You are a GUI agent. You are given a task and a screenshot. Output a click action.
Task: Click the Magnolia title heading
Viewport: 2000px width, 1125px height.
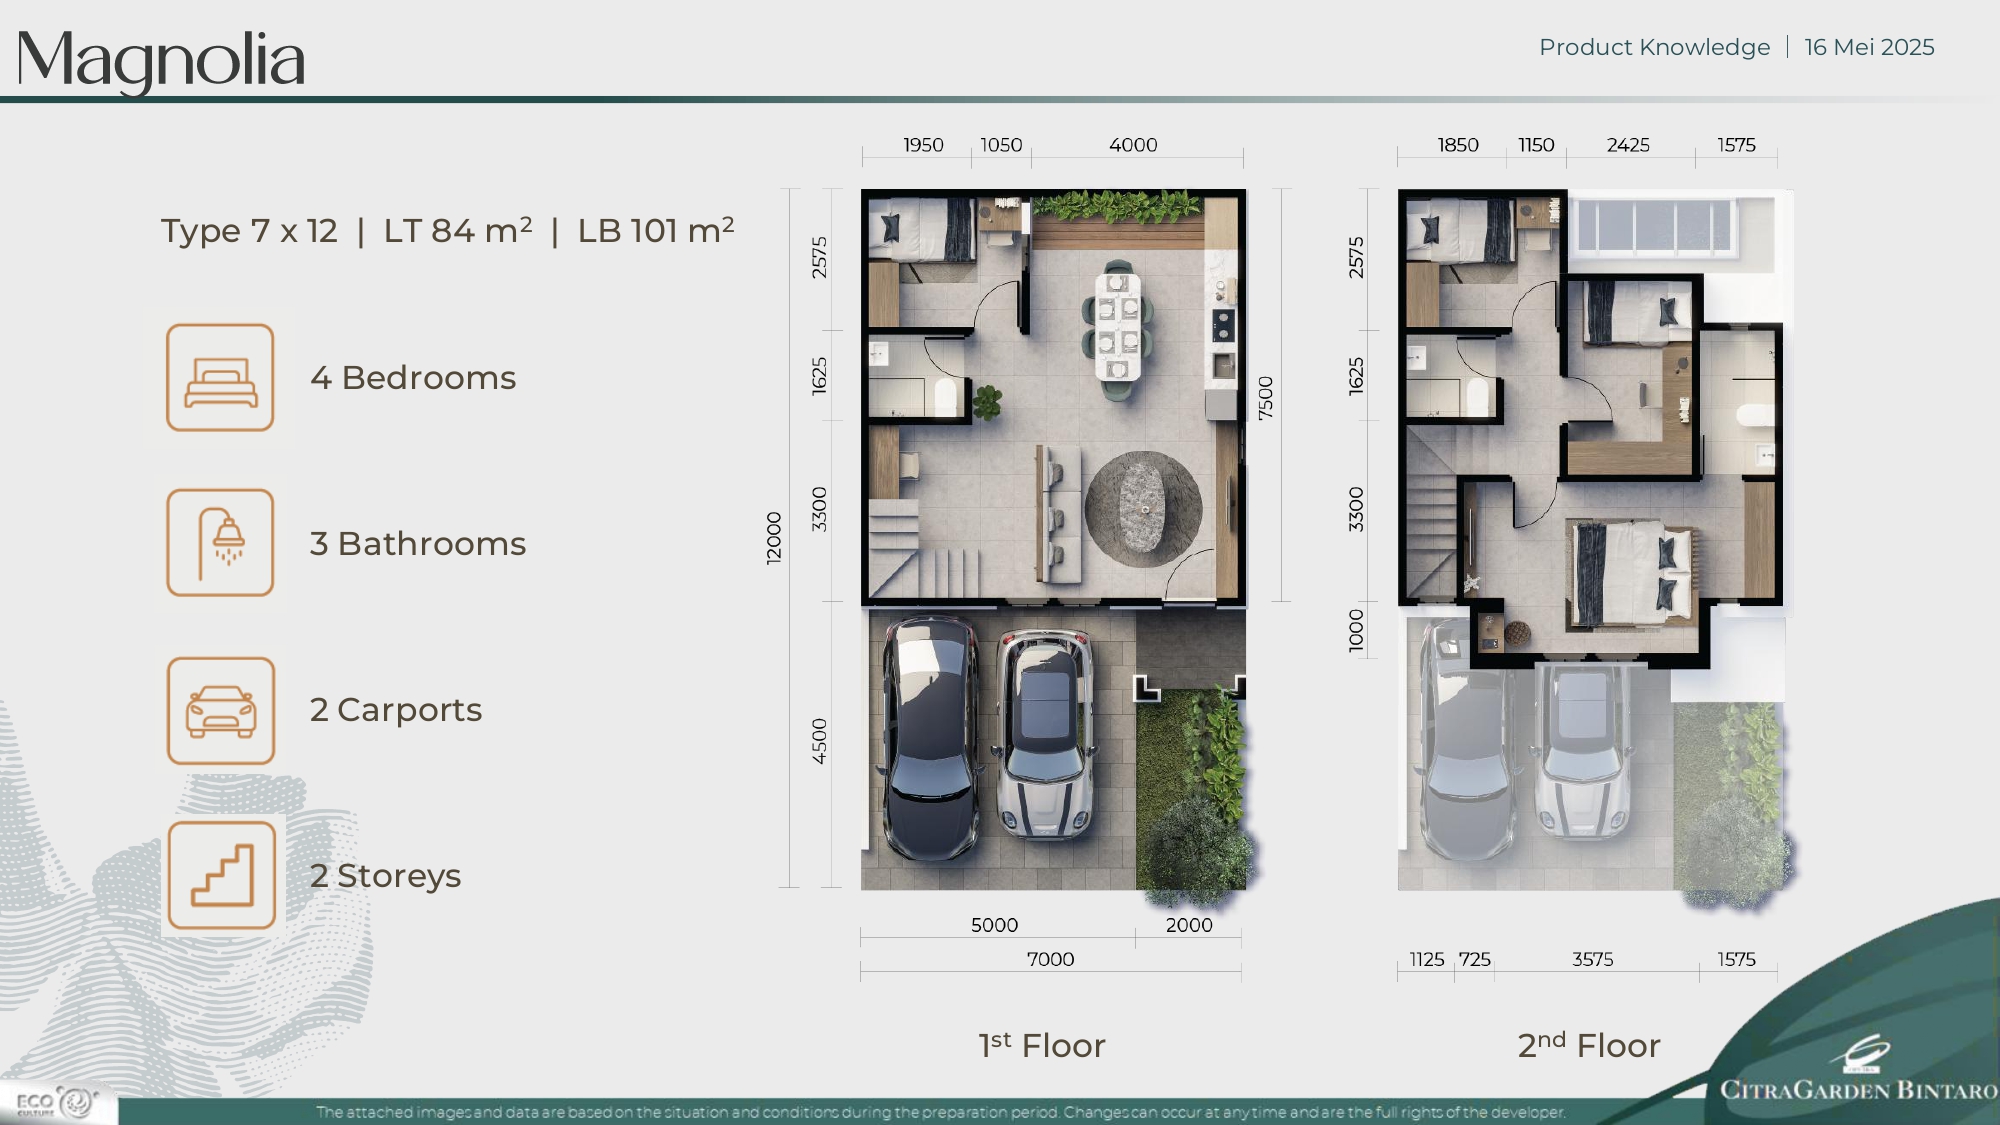(161, 60)
